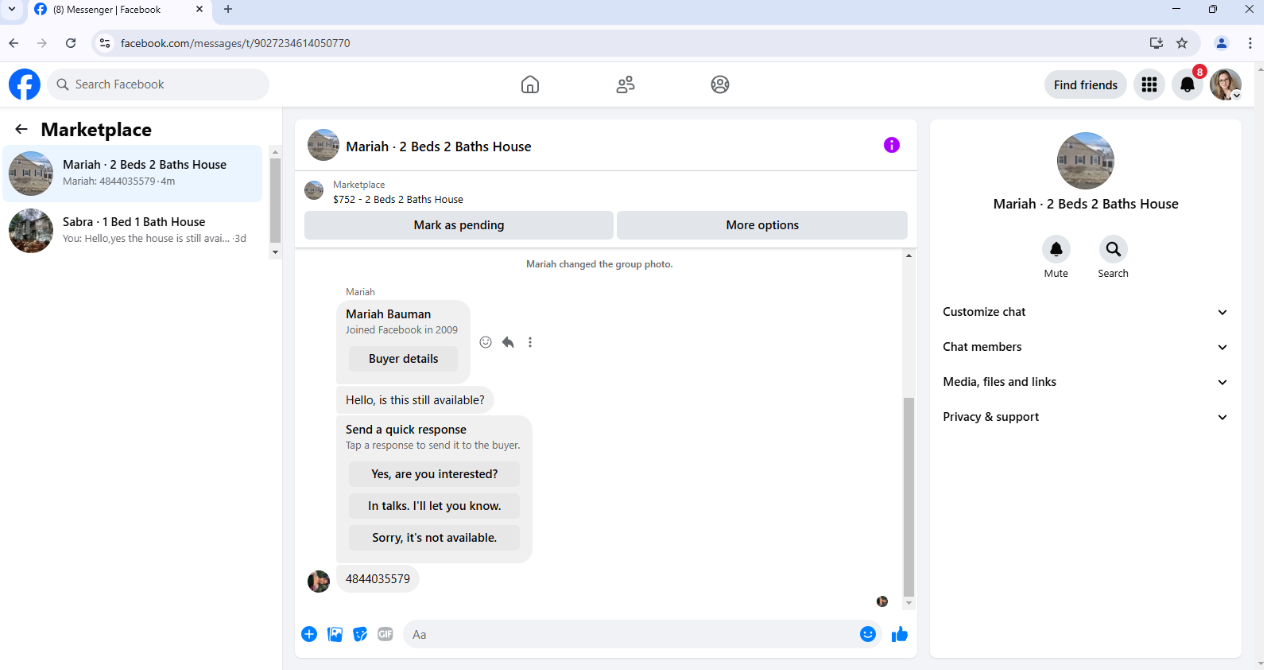Search in conversation with magnifier icon
The image size is (1264, 670).
pyautogui.click(x=1113, y=249)
